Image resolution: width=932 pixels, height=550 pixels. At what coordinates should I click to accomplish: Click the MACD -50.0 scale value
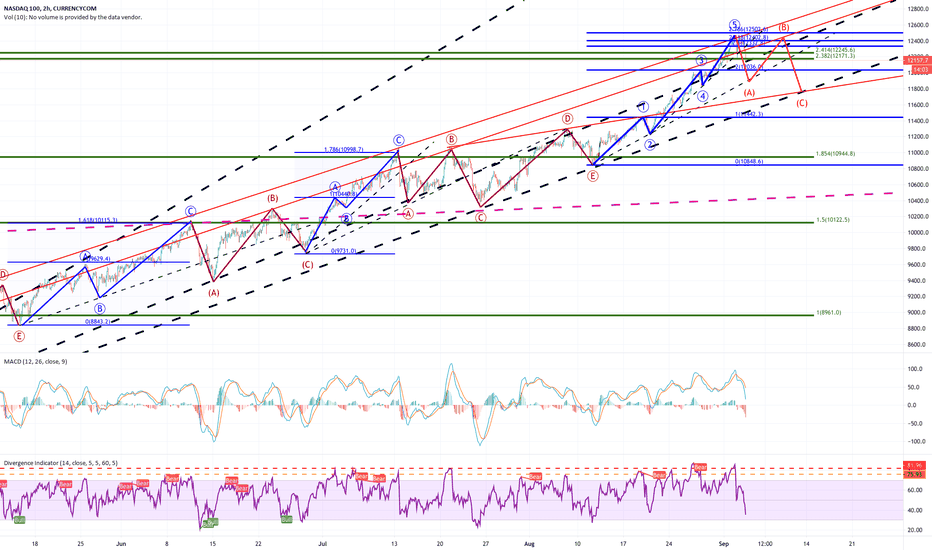click(x=915, y=423)
